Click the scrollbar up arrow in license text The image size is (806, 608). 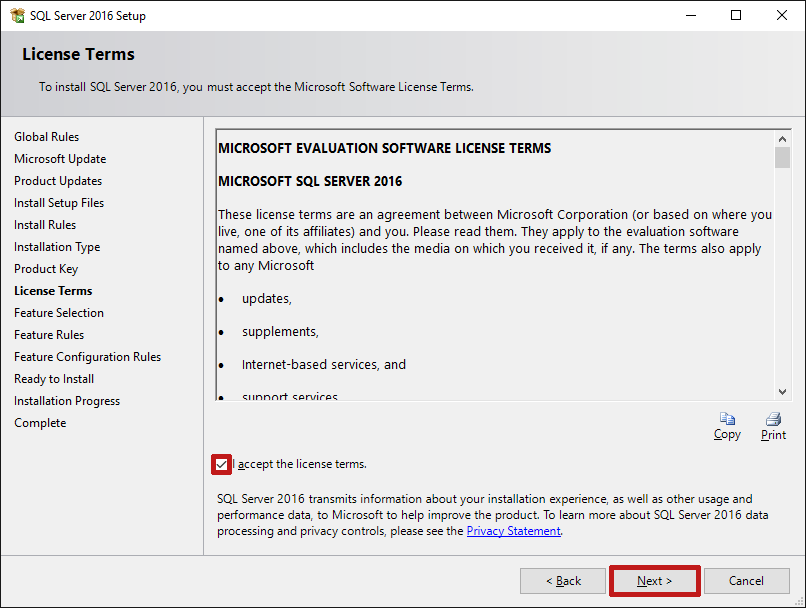pyautogui.click(x=781, y=139)
